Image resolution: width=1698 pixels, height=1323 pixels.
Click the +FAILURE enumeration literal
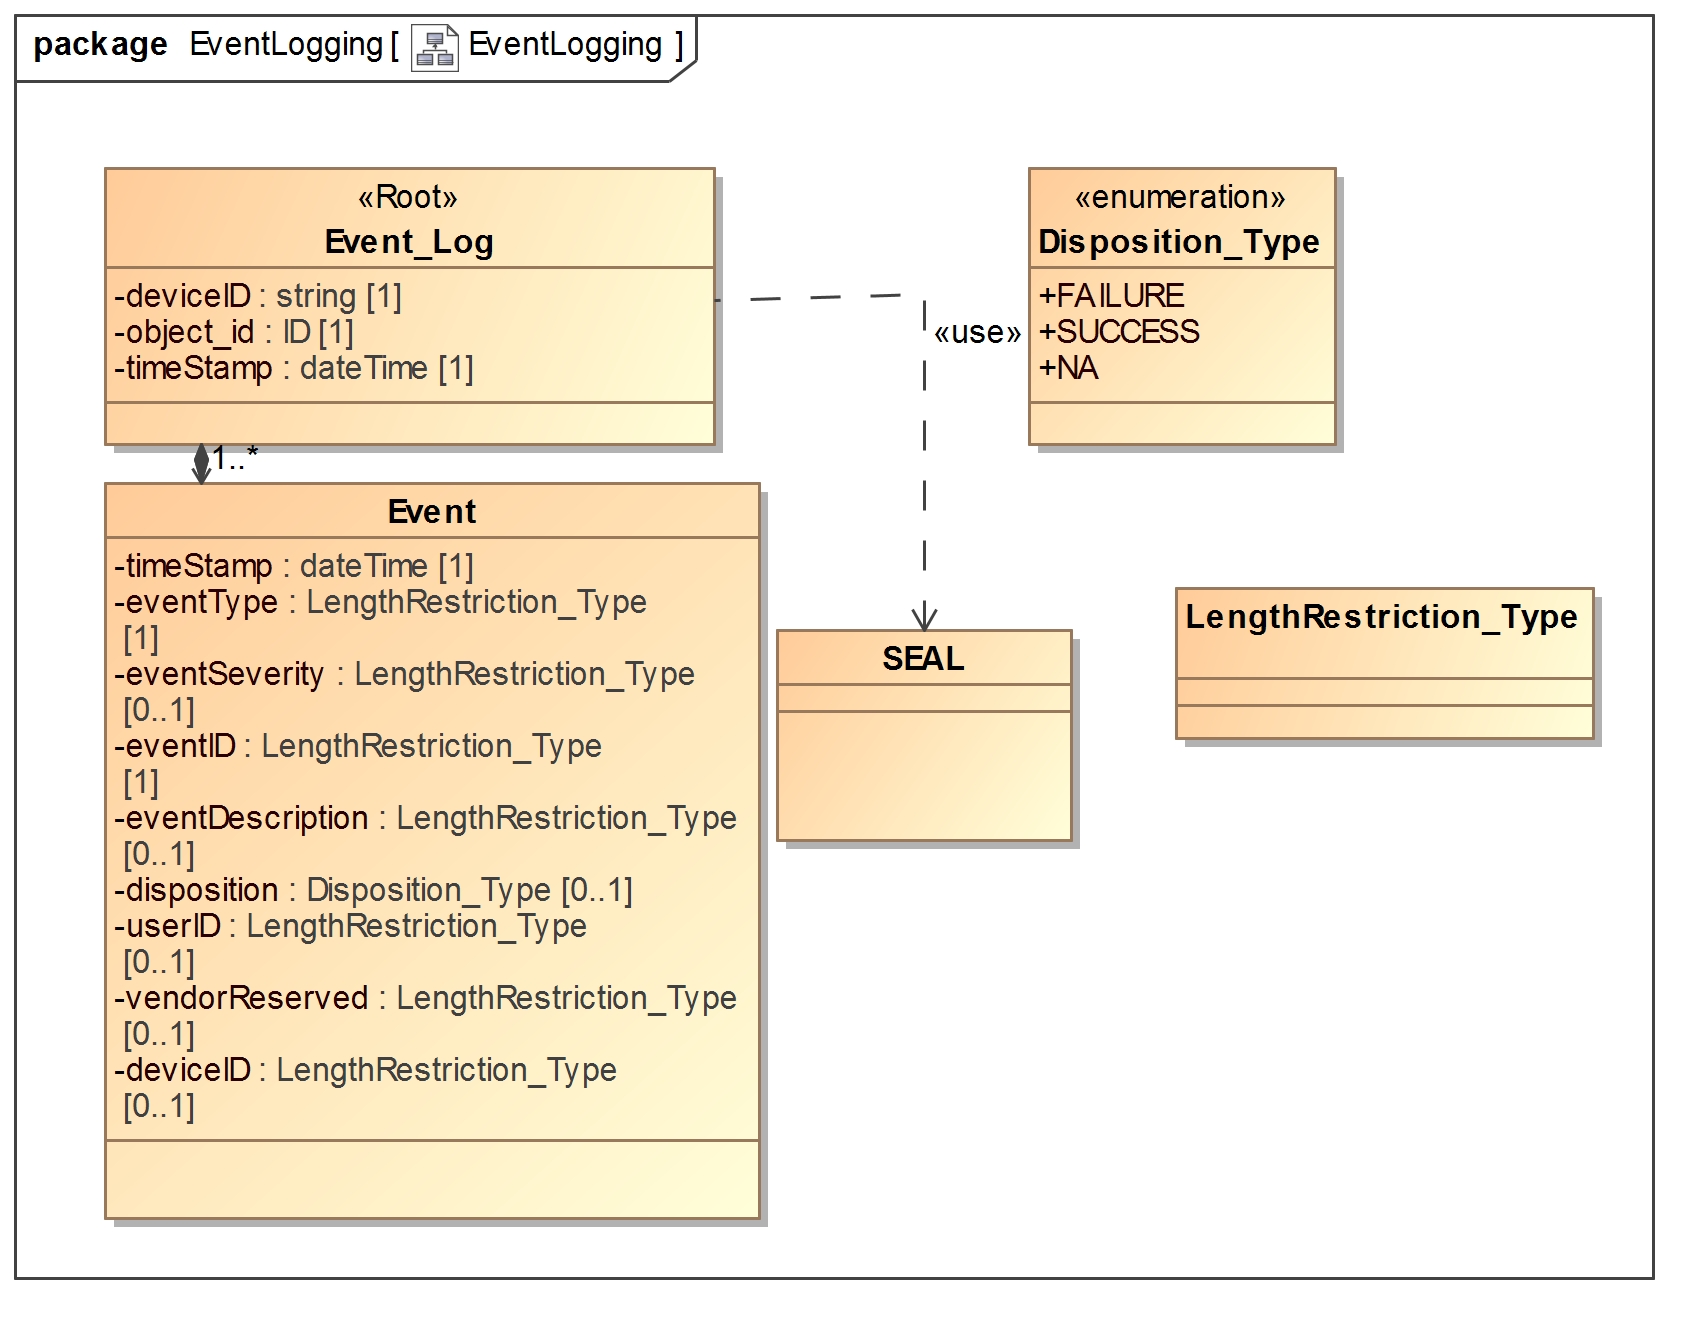[x=1111, y=296]
